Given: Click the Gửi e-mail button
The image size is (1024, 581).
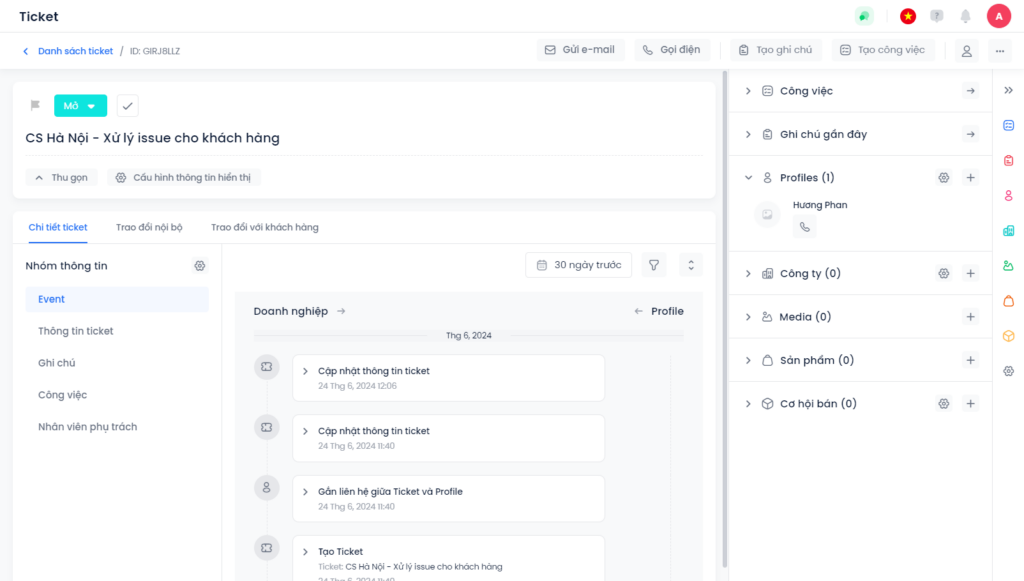Looking at the screenshot, I should pos(579,50).
